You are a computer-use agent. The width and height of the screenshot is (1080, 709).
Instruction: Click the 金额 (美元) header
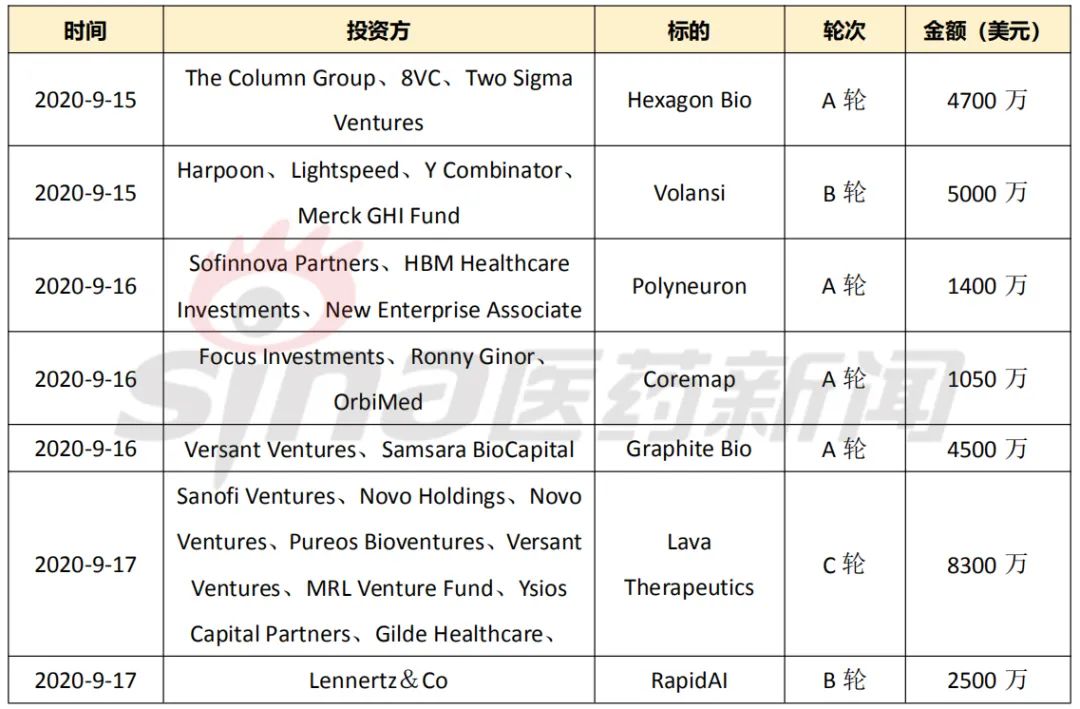988,30
